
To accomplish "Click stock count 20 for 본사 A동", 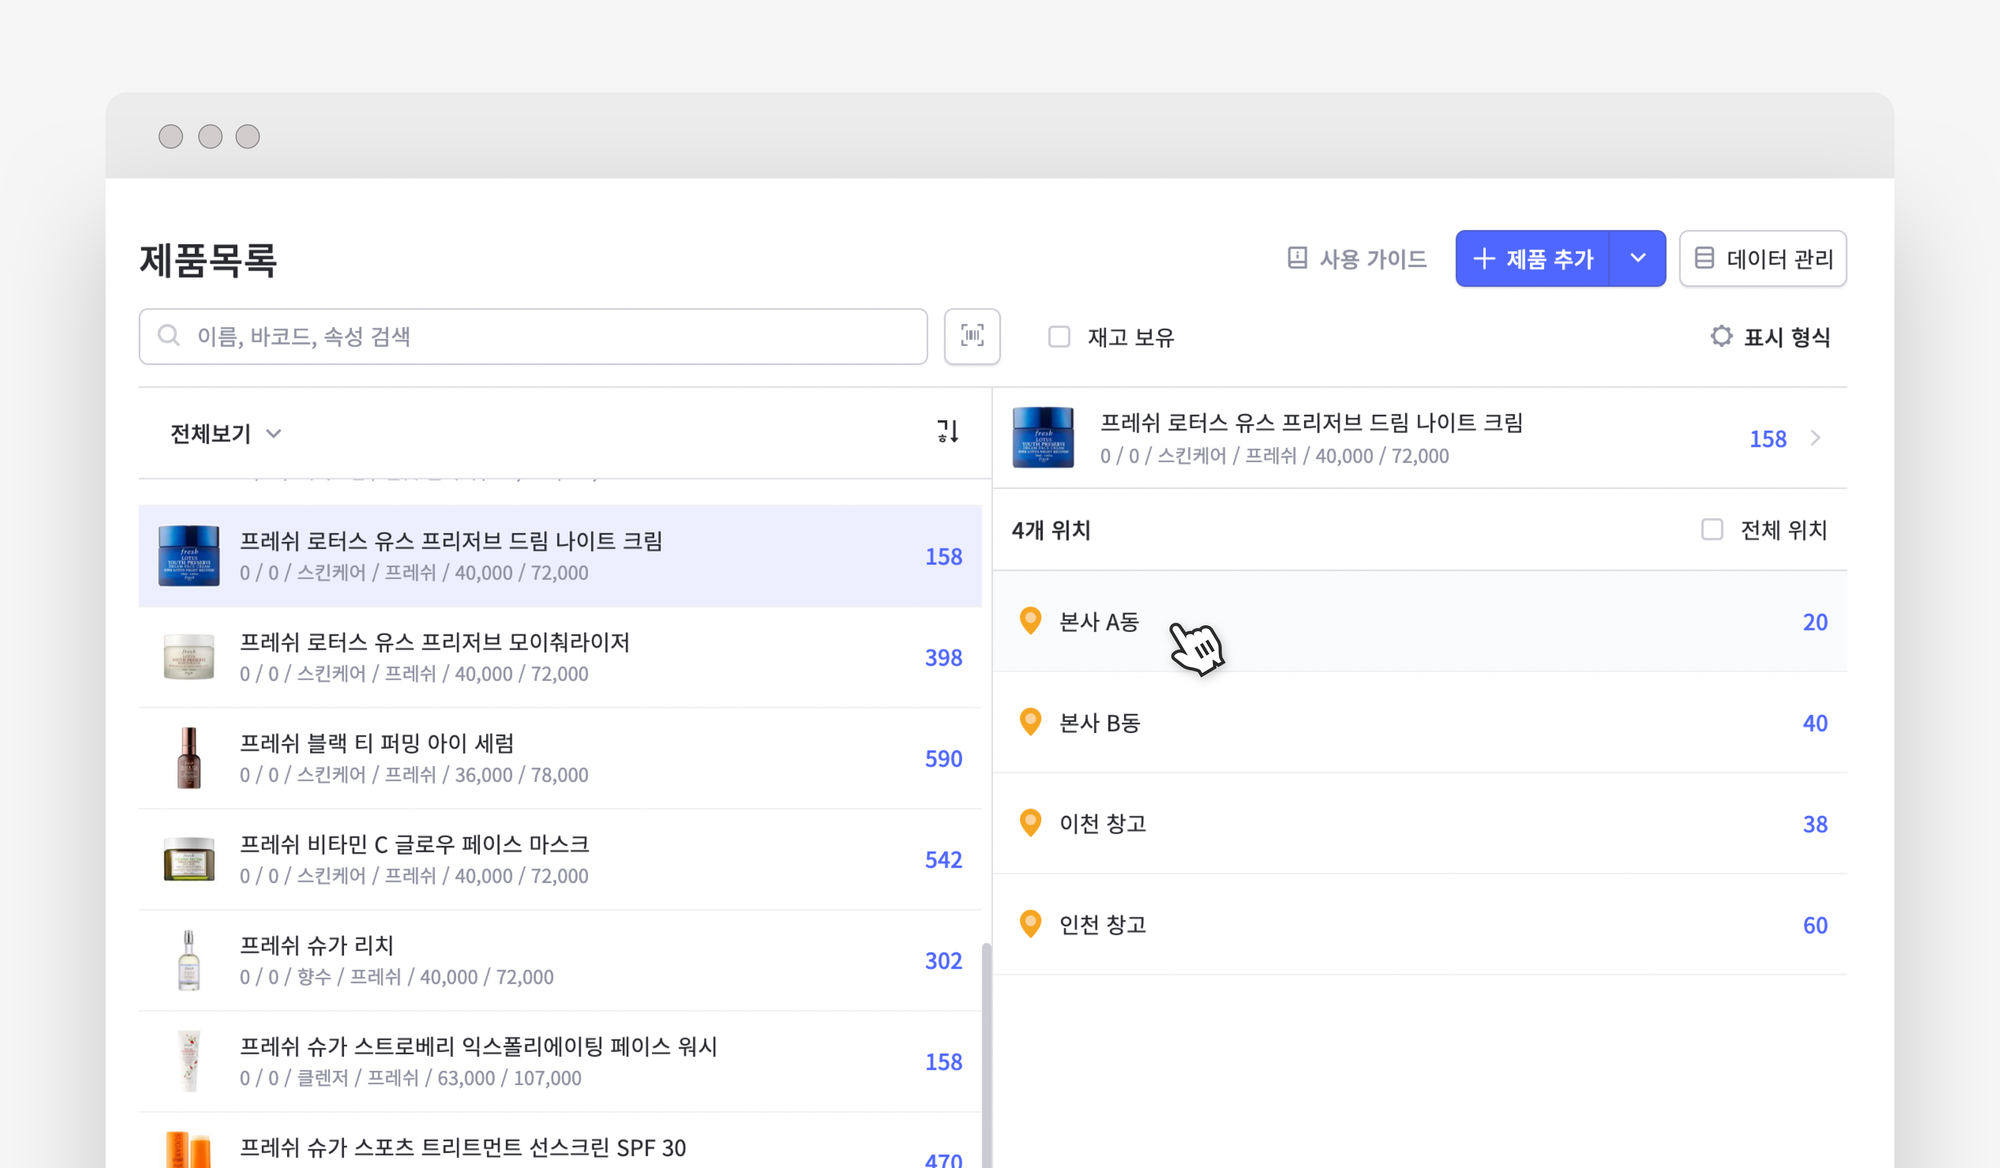I will (x=1815, y=622).
